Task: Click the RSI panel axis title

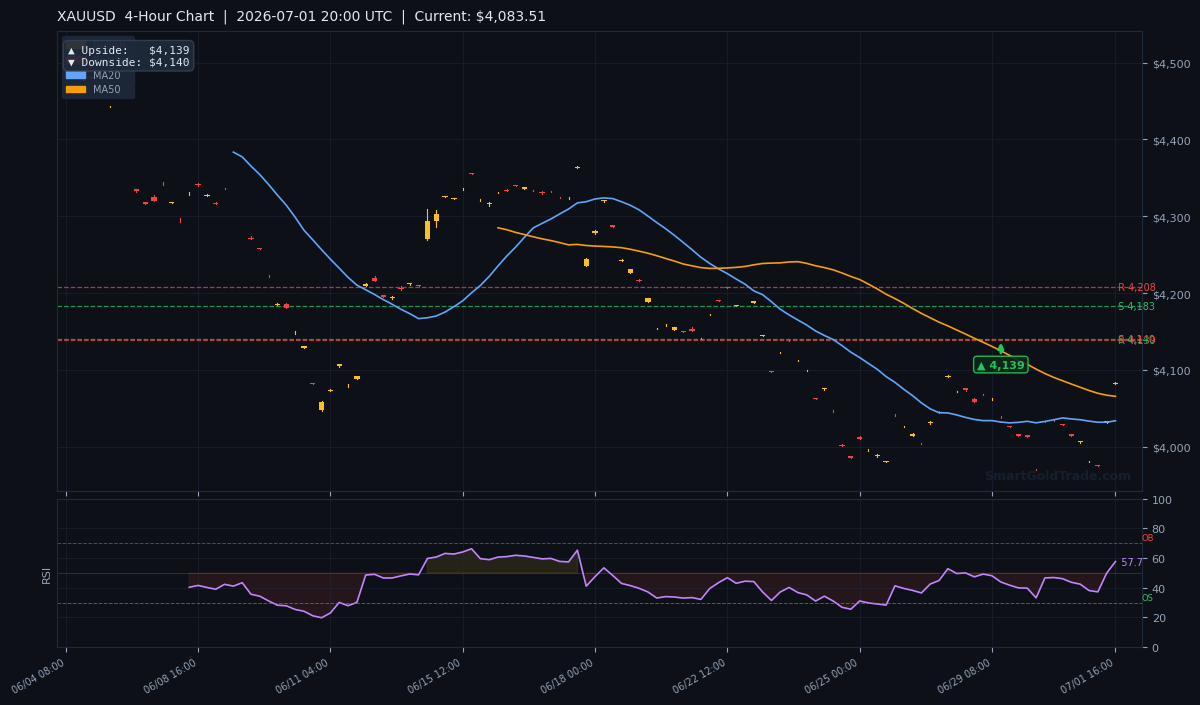Action: [46, 575]
